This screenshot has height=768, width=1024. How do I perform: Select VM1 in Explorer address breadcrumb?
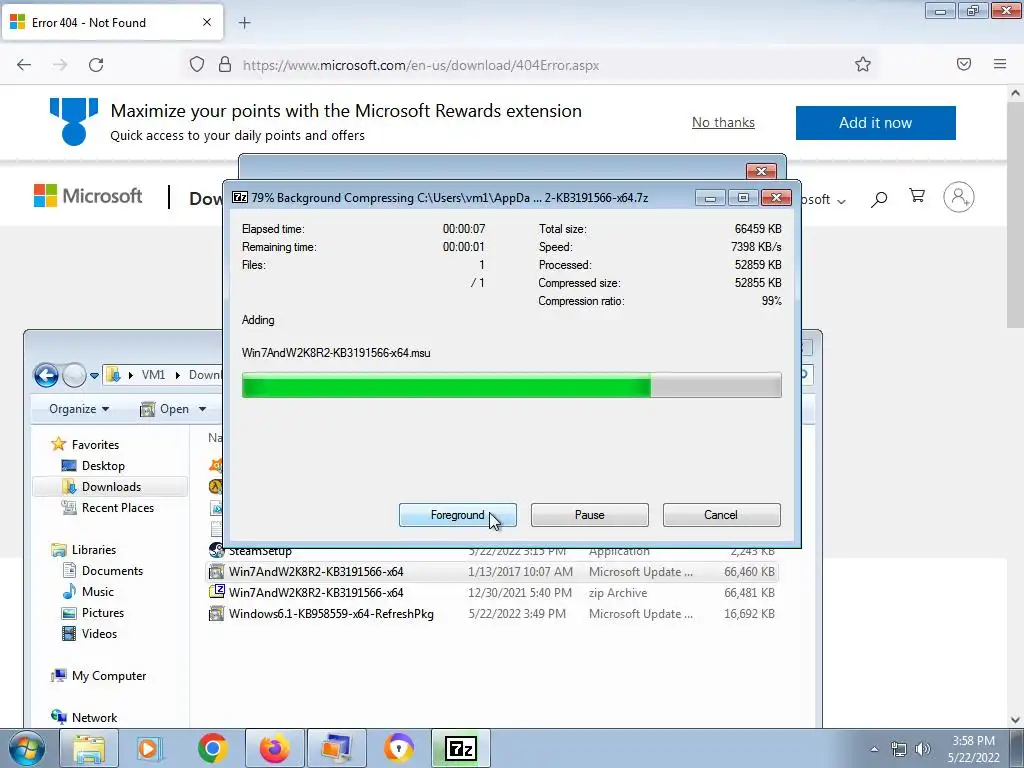(153, 375)
